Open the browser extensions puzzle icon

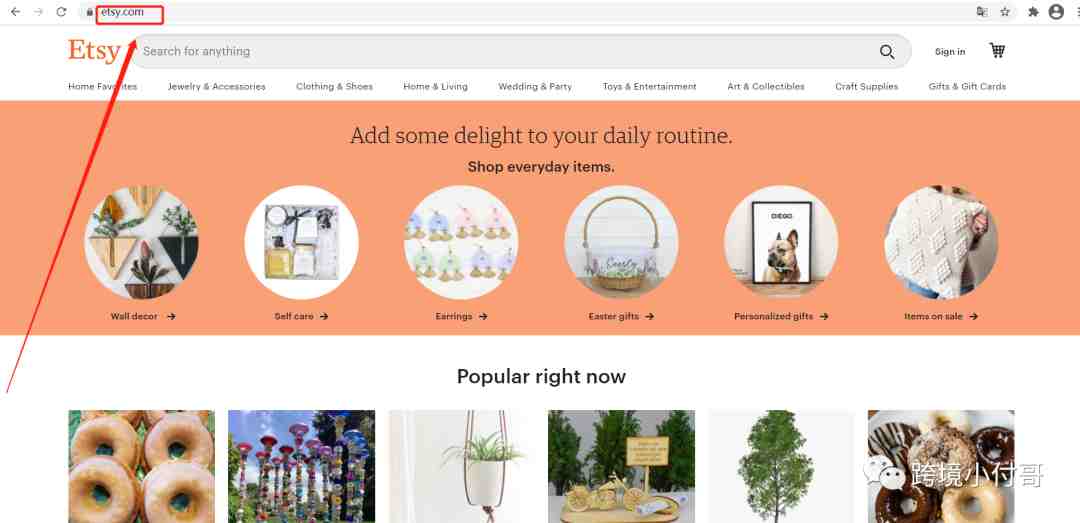point(1033,12)
